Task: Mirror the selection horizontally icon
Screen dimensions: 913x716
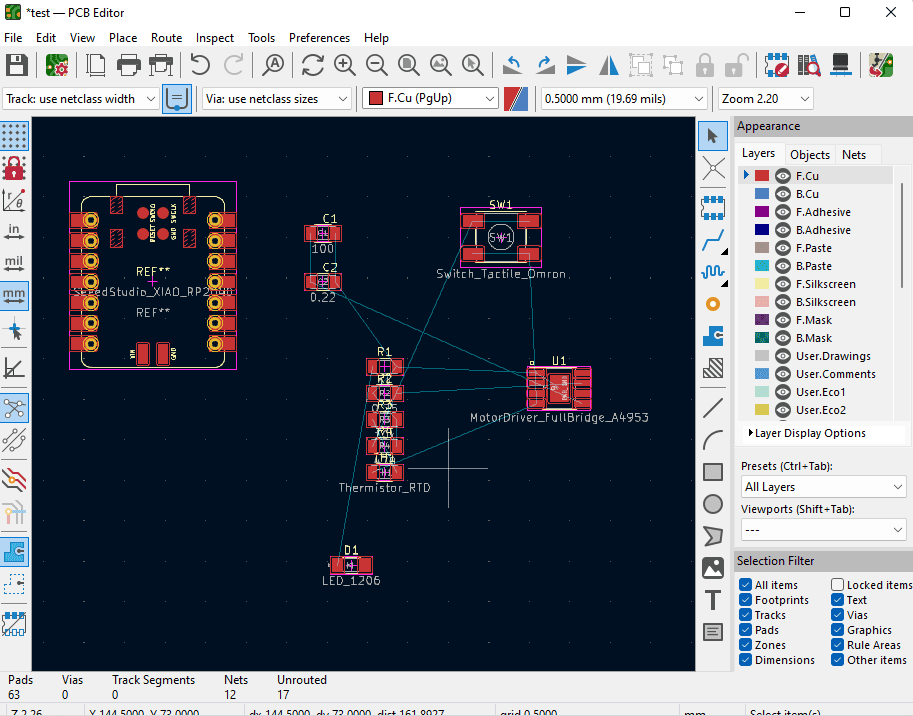Action: pyautogui.click(x=608, y=65)
